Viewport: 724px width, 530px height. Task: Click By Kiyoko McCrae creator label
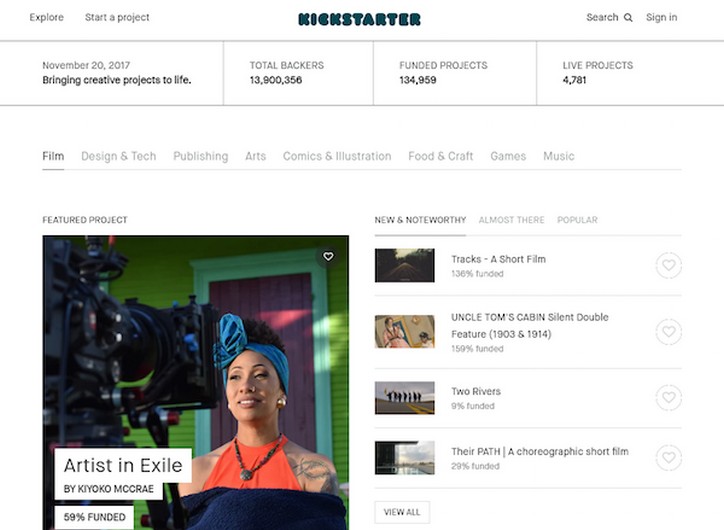coord(109,489)
